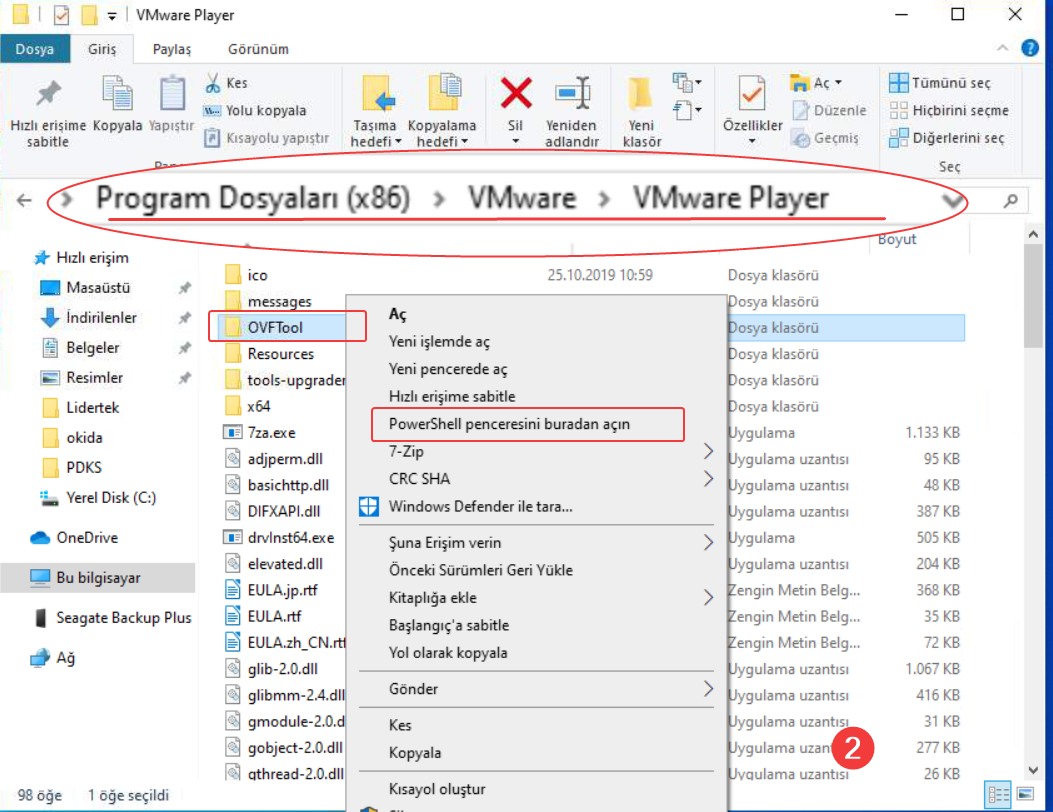The width and height of the screenshot is (1053, 812).
Task: Click Düzenle in the ribbon
Action: [x=829, y=110]
